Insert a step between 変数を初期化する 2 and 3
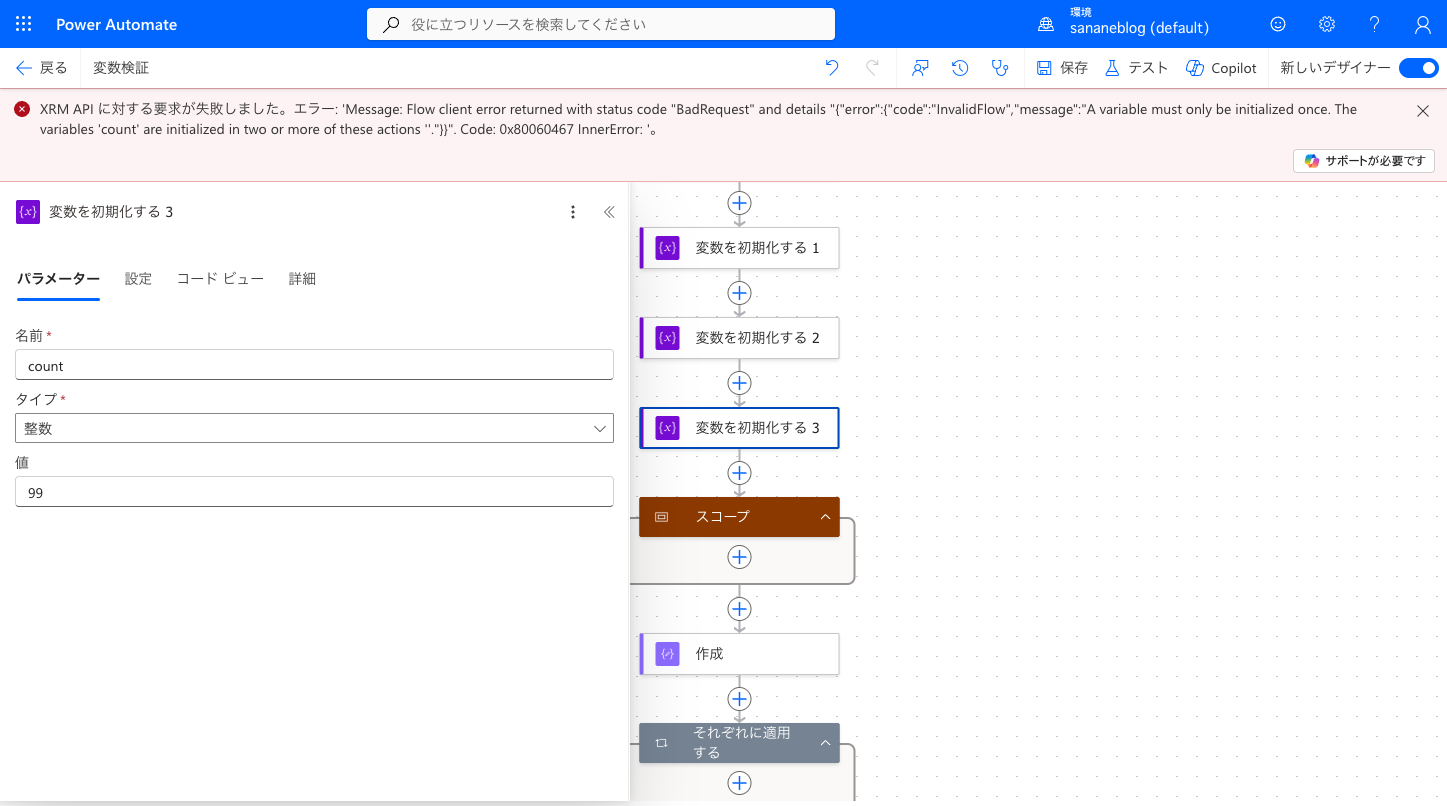Viewport: 1447px width, 806px height. pos(739,383)
